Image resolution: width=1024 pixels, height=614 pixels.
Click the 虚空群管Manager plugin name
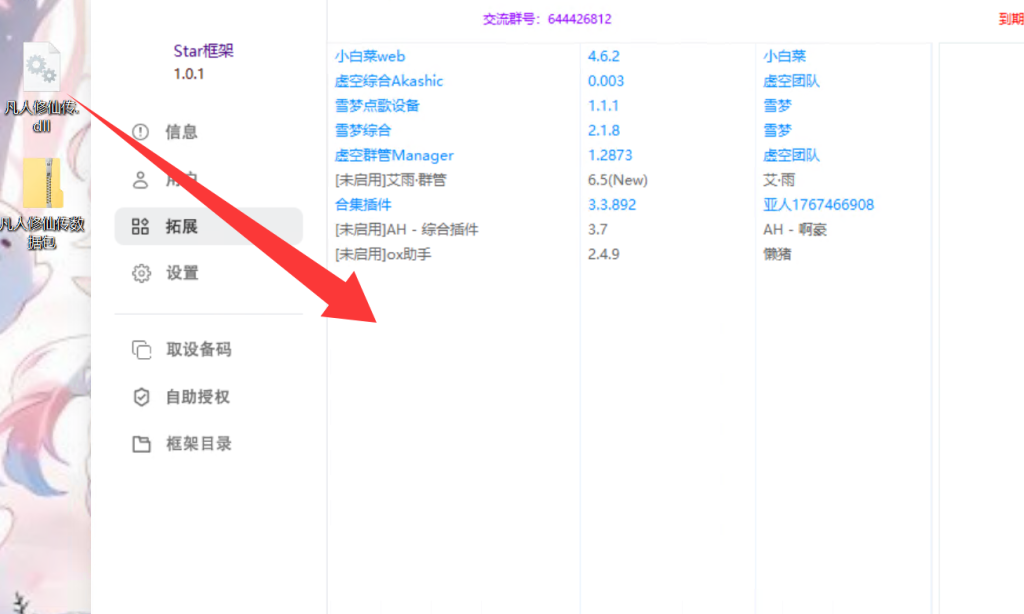point(394,155)
